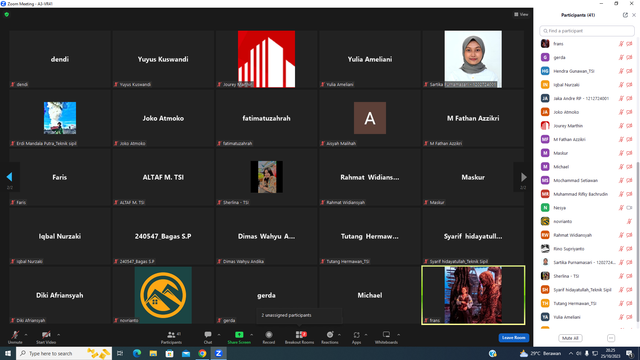
Task: Click Jourey Marthin avatar in participants list
Action: click(545, 126)
